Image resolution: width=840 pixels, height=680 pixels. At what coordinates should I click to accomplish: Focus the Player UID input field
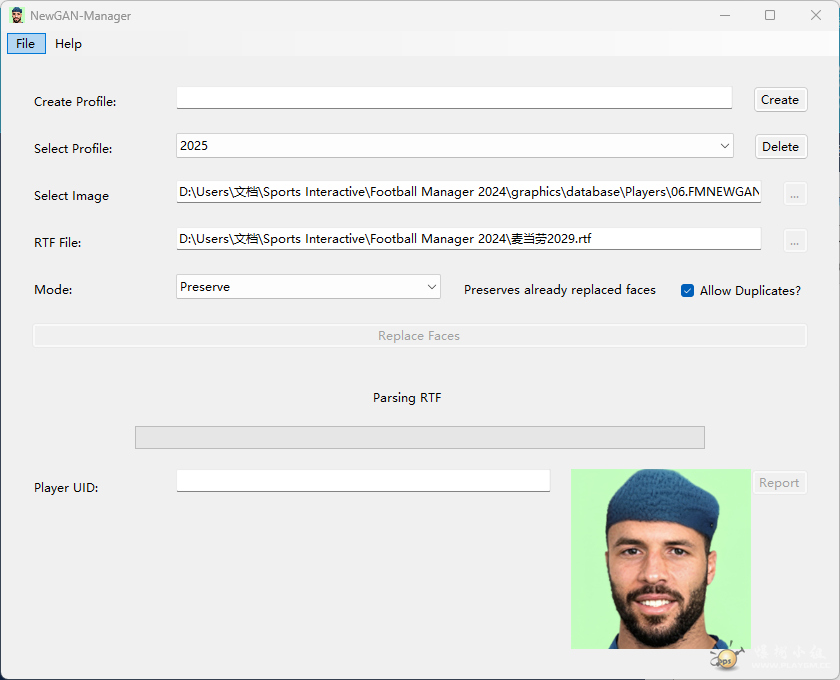[363, 481]
